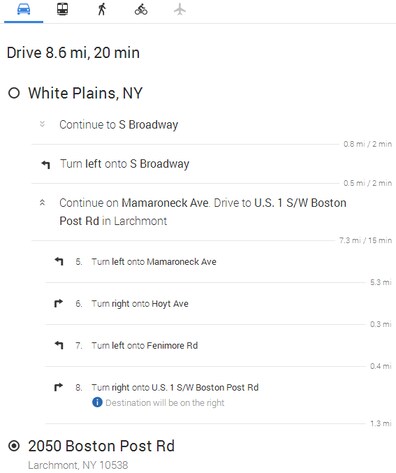The image size is (396, 473).
Task: Click the 2050 Boston Post Rd destination marker
Action: (x=14, y=446)
